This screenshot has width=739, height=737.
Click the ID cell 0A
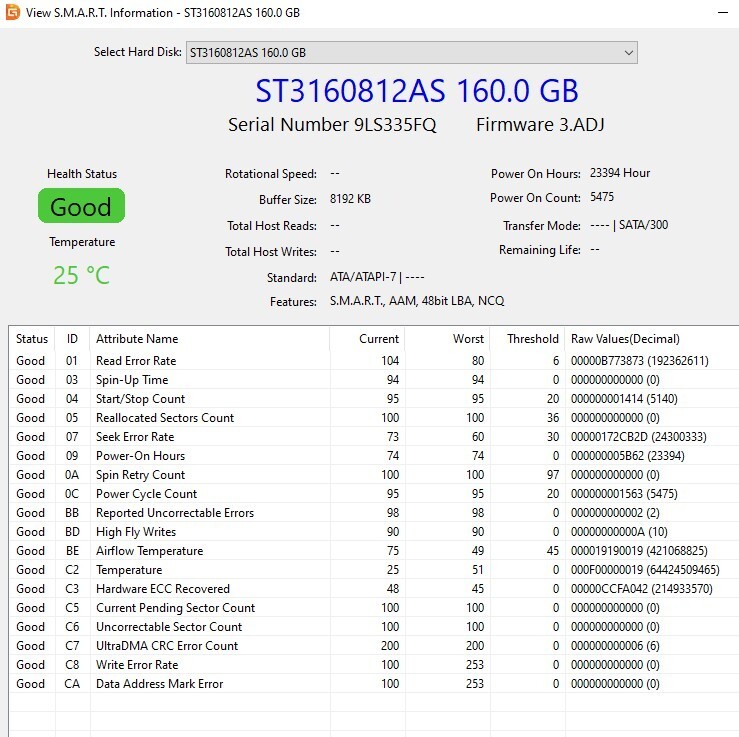click(x=72, y=475)
